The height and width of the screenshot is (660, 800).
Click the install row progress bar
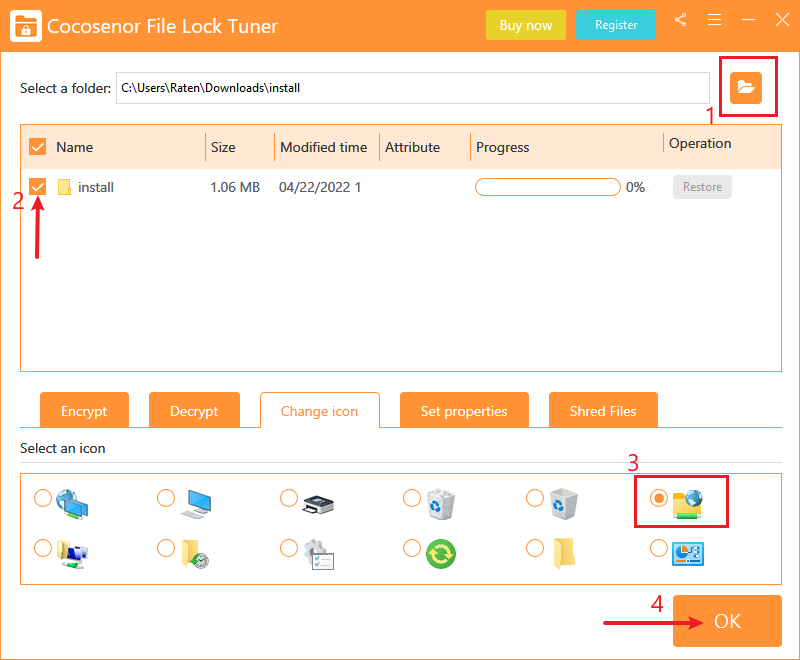(x=547, y=187)
